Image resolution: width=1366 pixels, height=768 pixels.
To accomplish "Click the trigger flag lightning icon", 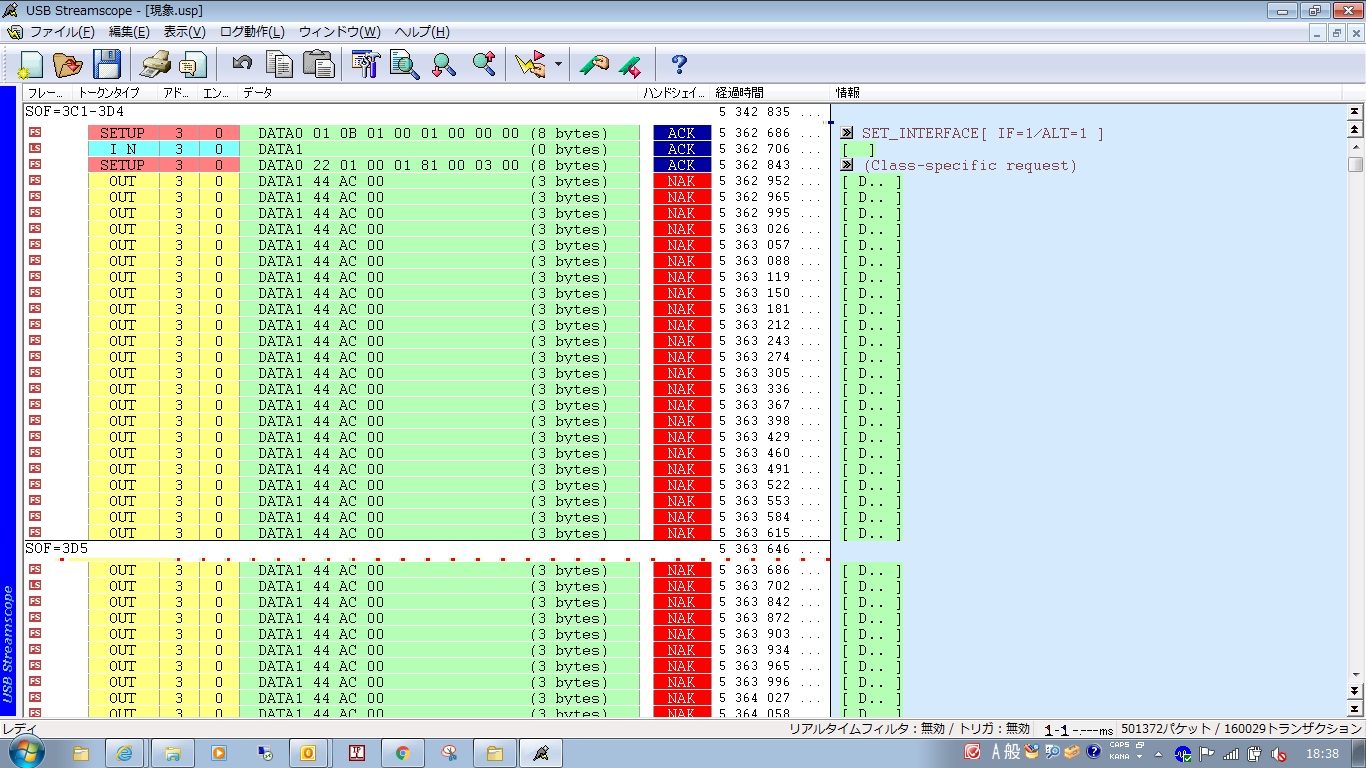I will pyautogui.click(x=530, y=65).
